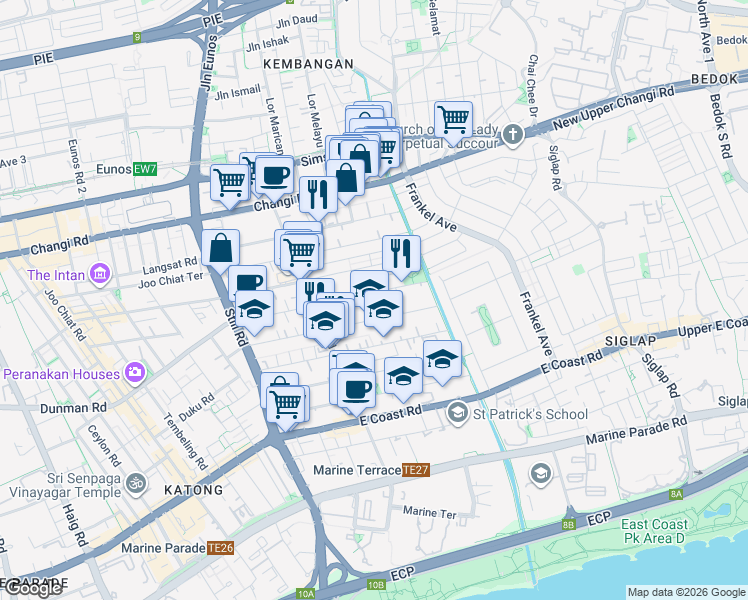Screen dimensions: 748x600
Task: Click the 'Map data ©2026 Google' attribution
Action: (686, 592)
